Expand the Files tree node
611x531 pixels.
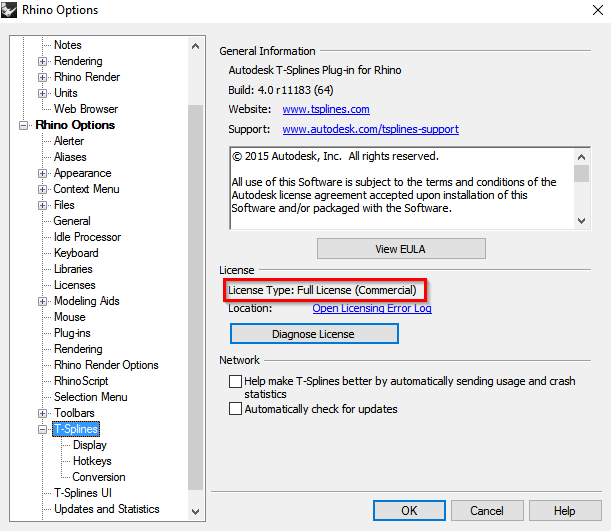pos(42,205)
